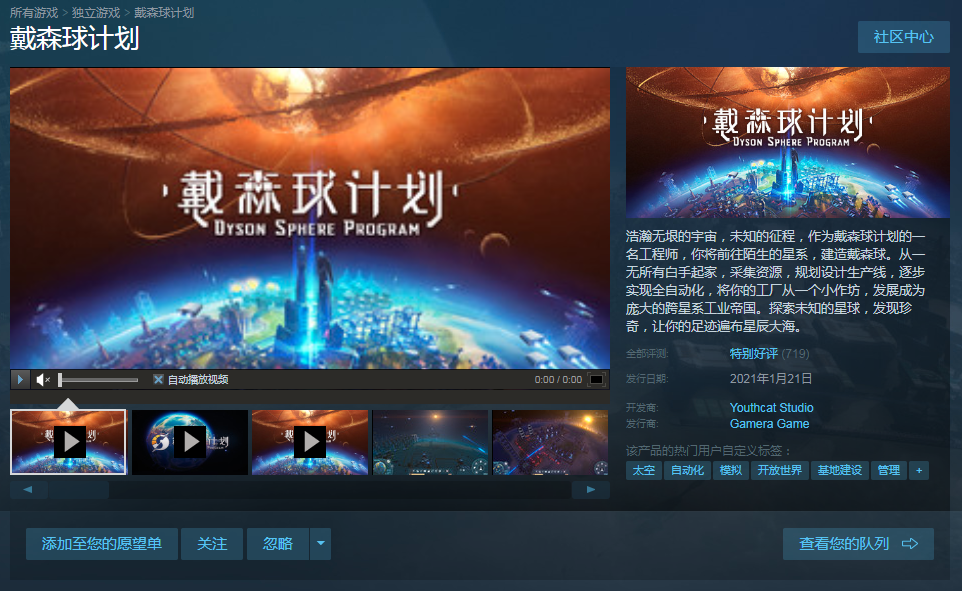Image resolution: width=962 pixels, height=591 pixels.
Task: Unmute the video speaker icon
Action: click(43, 380)
